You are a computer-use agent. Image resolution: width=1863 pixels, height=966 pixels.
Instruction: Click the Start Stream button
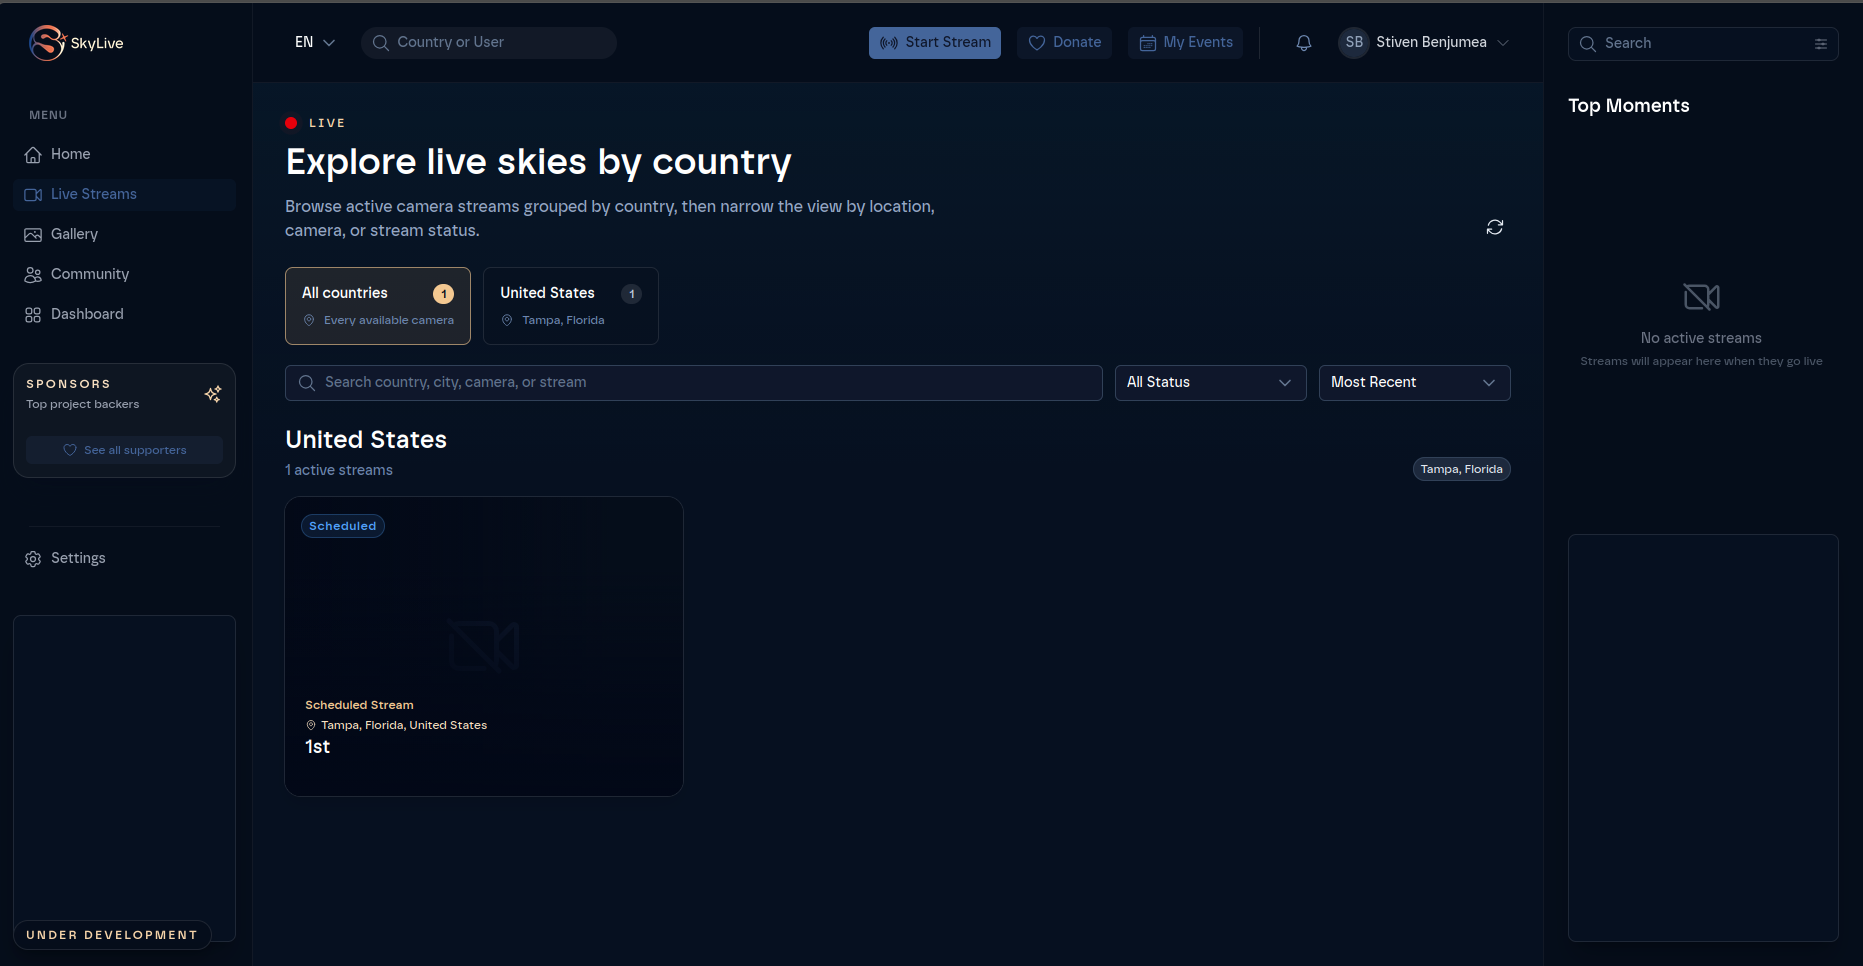pos(935,43)
